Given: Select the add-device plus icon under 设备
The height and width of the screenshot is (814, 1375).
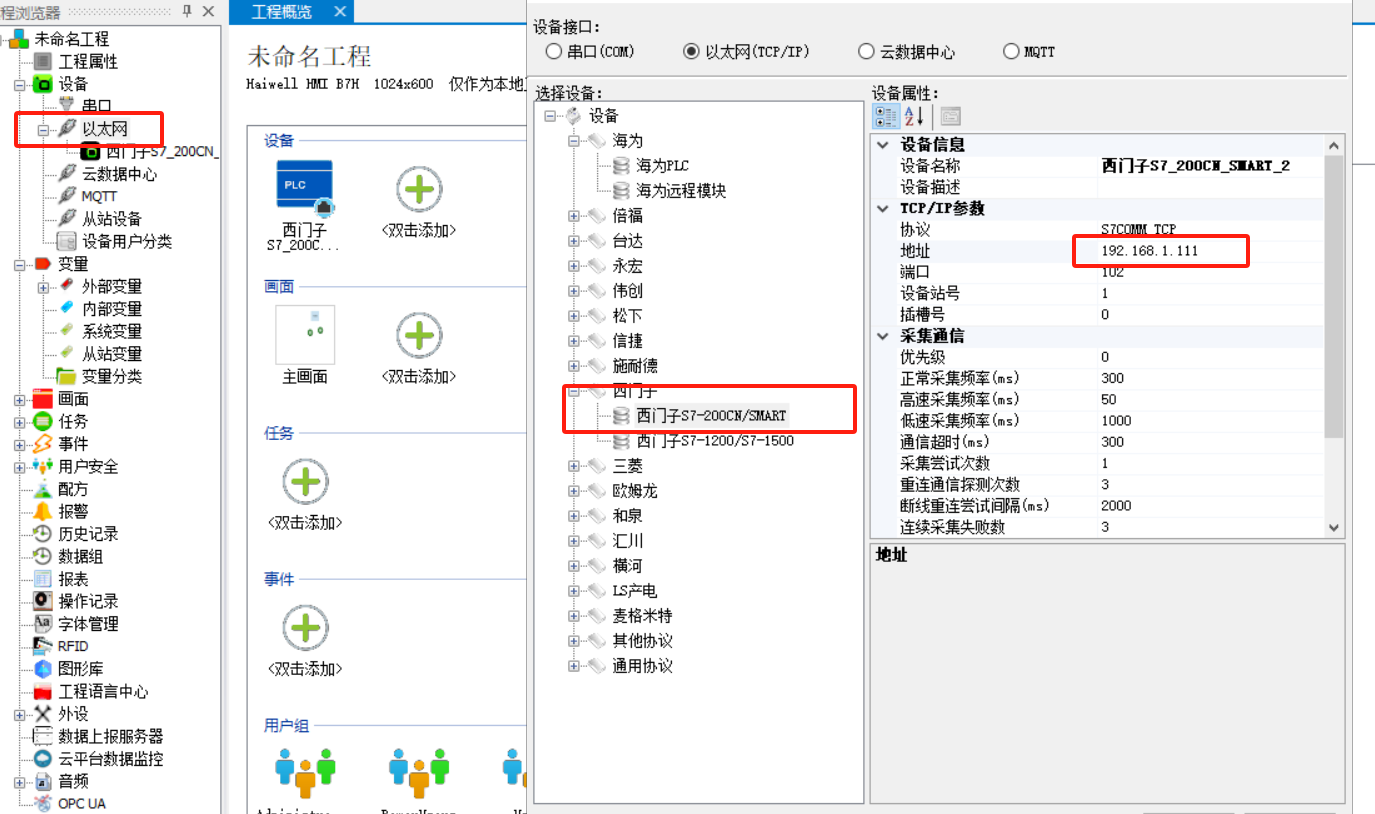Looking at the screenshot, I should [x=419, y=189].
